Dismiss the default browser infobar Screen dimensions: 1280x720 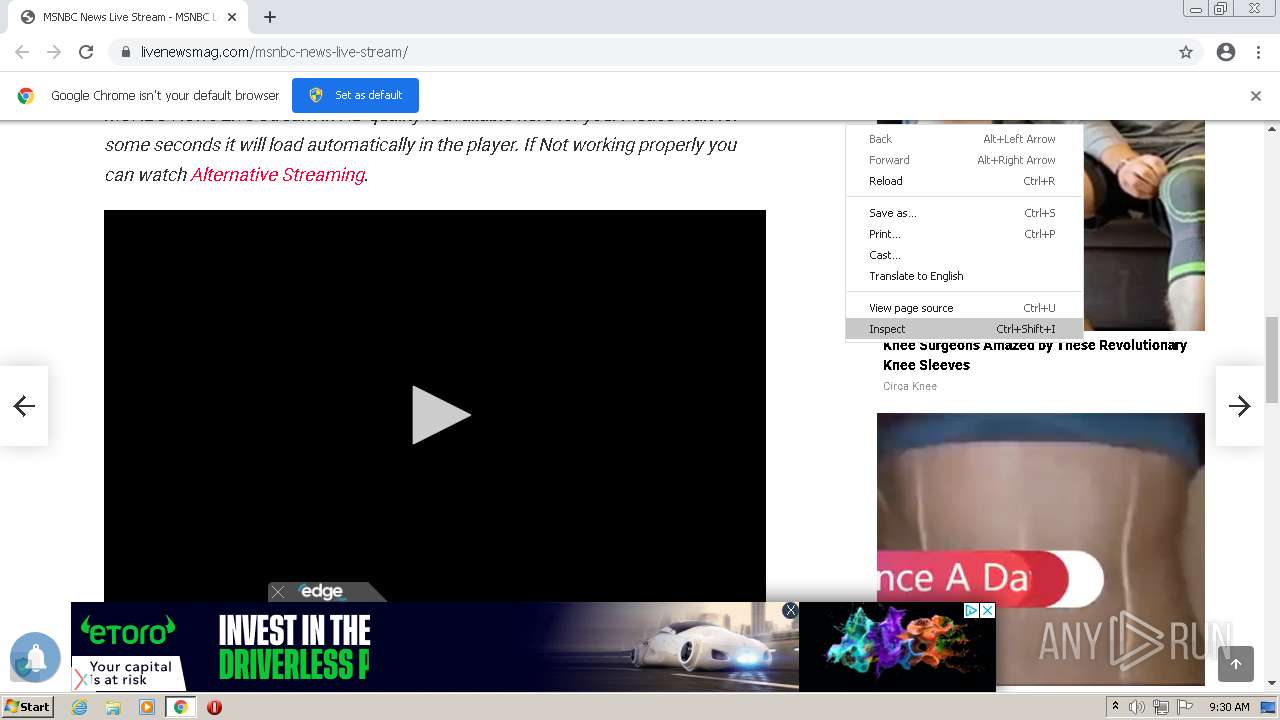tap(1256, 96)
